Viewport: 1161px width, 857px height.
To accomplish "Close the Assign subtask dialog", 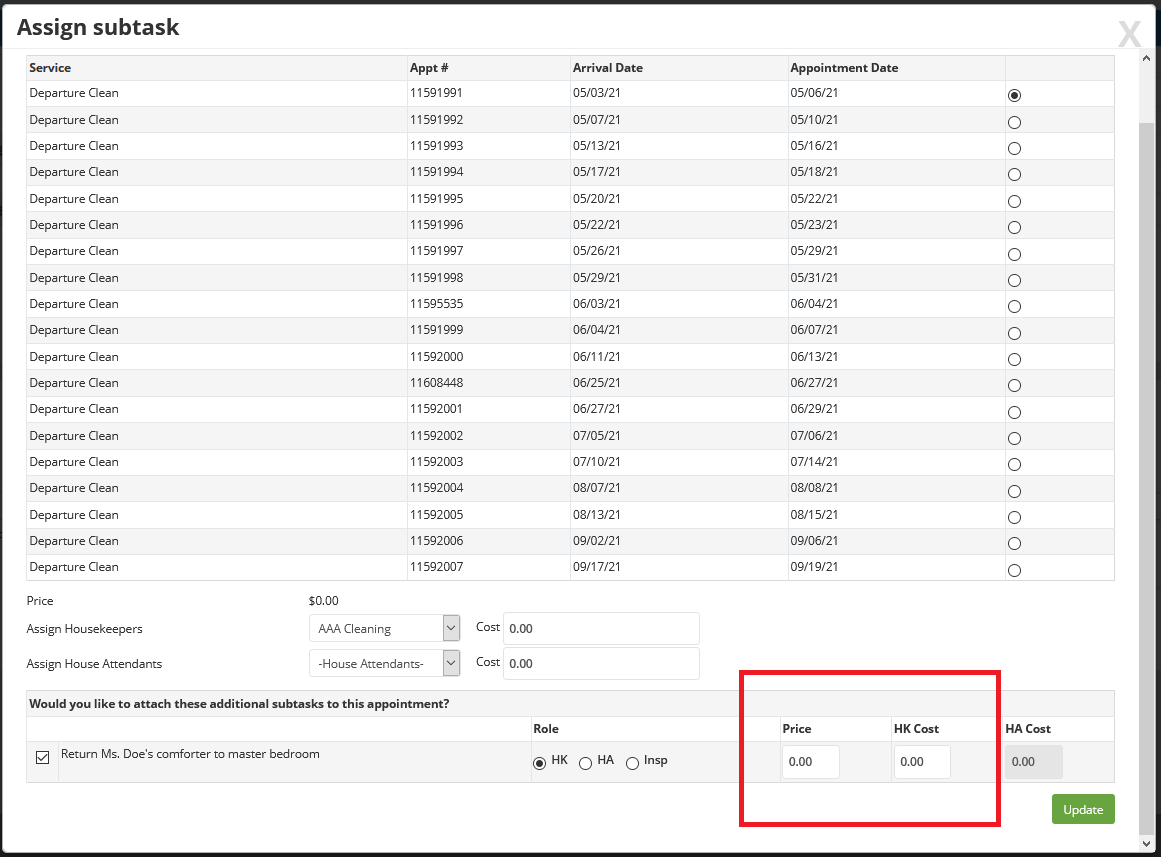I will [1129, 34].
